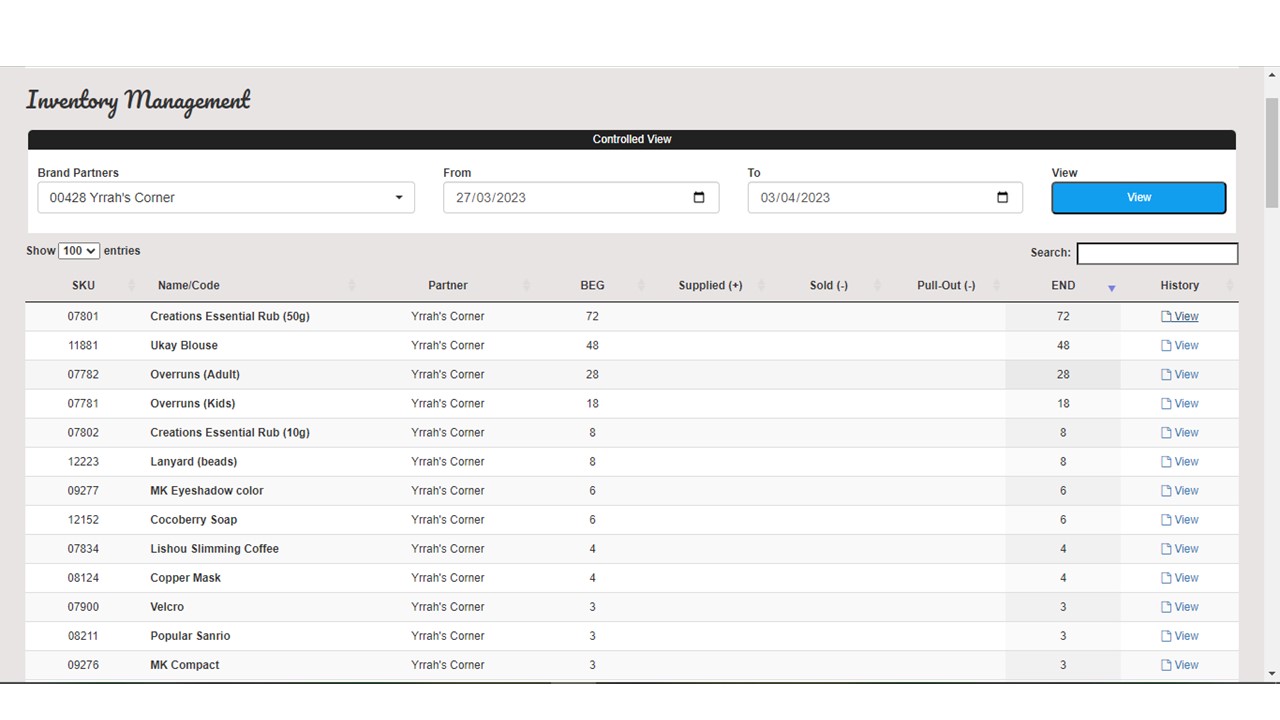This screenshot has width=1280, height=720.
Task: Click the Controlled View panel title bar
Action: (632, 139)
